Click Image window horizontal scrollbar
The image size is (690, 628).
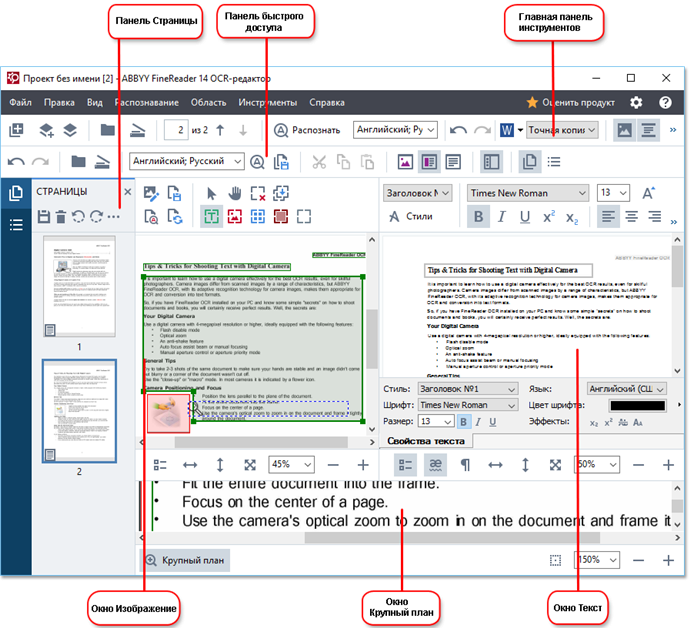pos(261,442)
